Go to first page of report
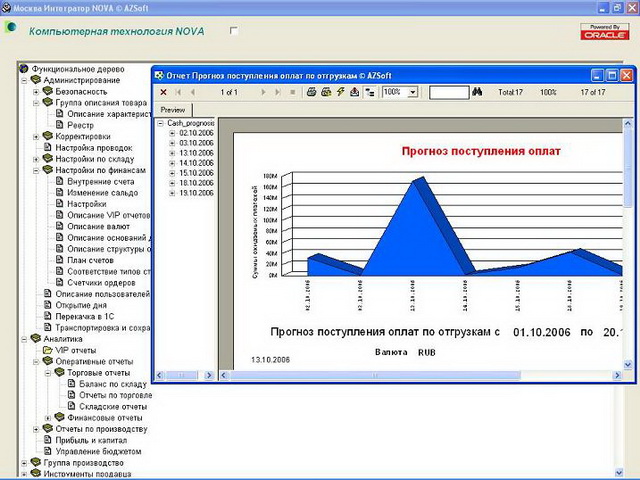This screenshot has height=480, width=640. (178, 92)
